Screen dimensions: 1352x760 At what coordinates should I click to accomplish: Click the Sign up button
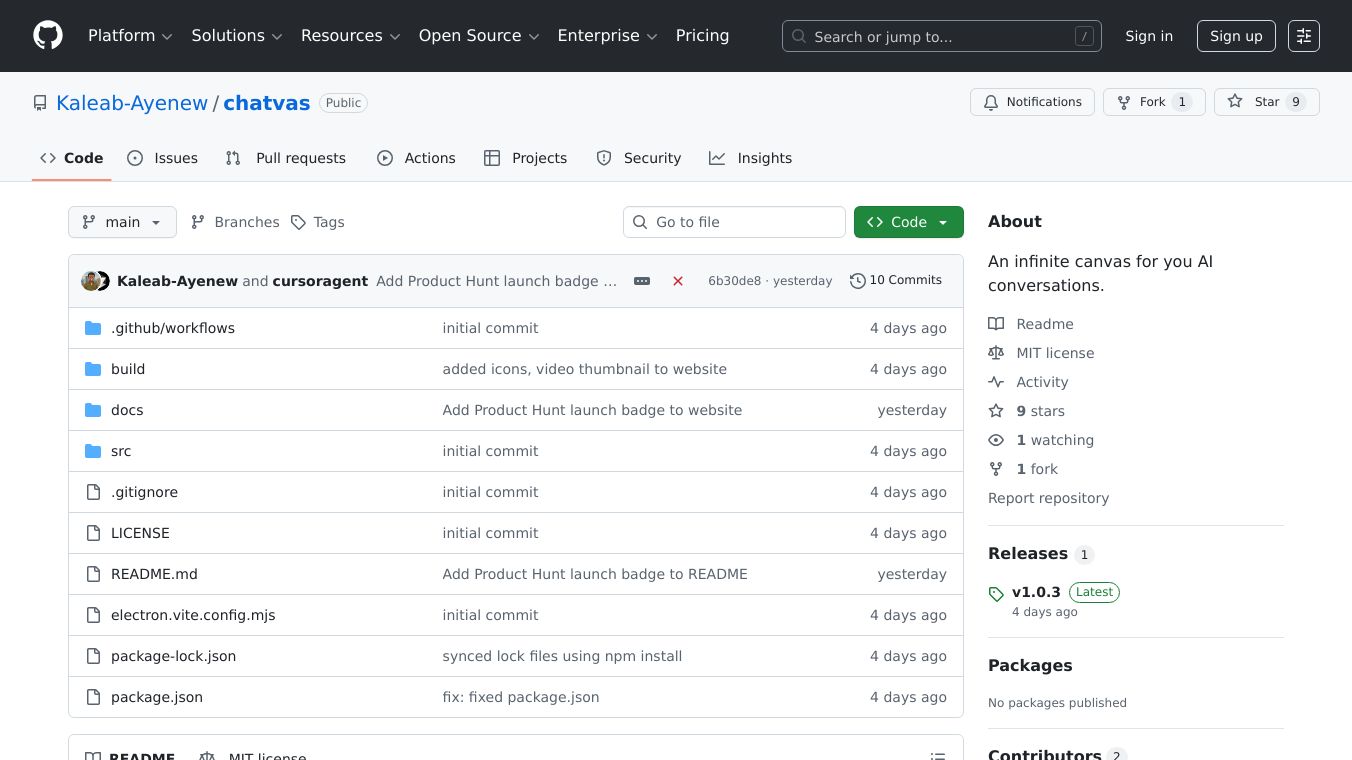(x=1235, y=36)
